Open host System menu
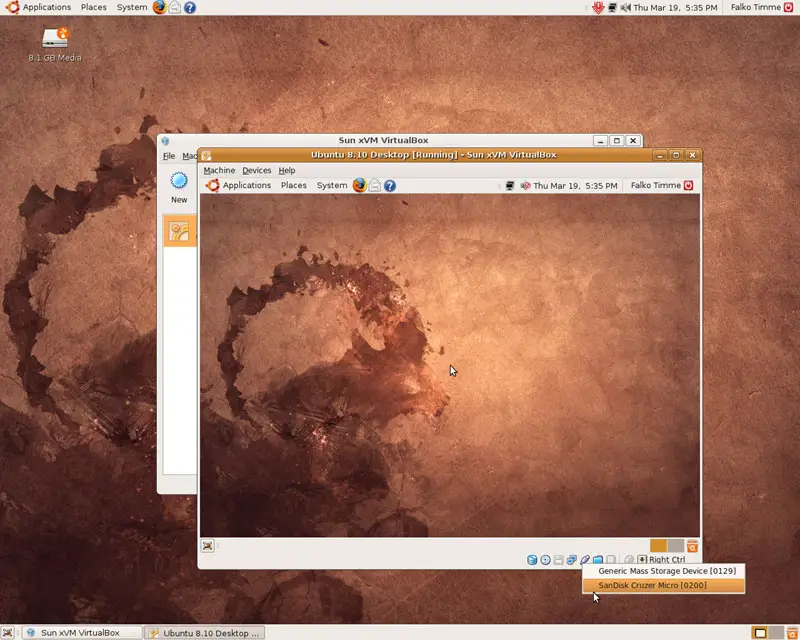Viewport: 800px width, 640px height. pyautogui.click(x=132, y=7)
